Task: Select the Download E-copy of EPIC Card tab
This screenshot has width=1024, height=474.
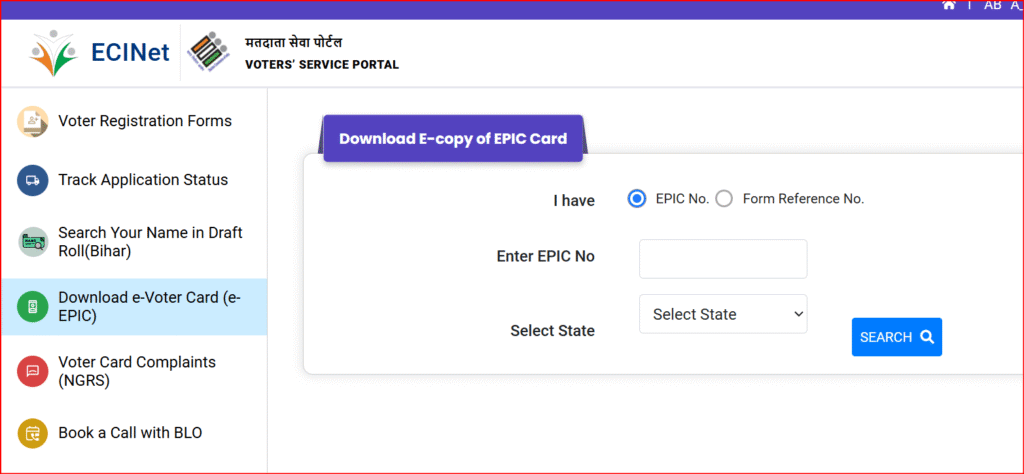Action: click(453, 139)
